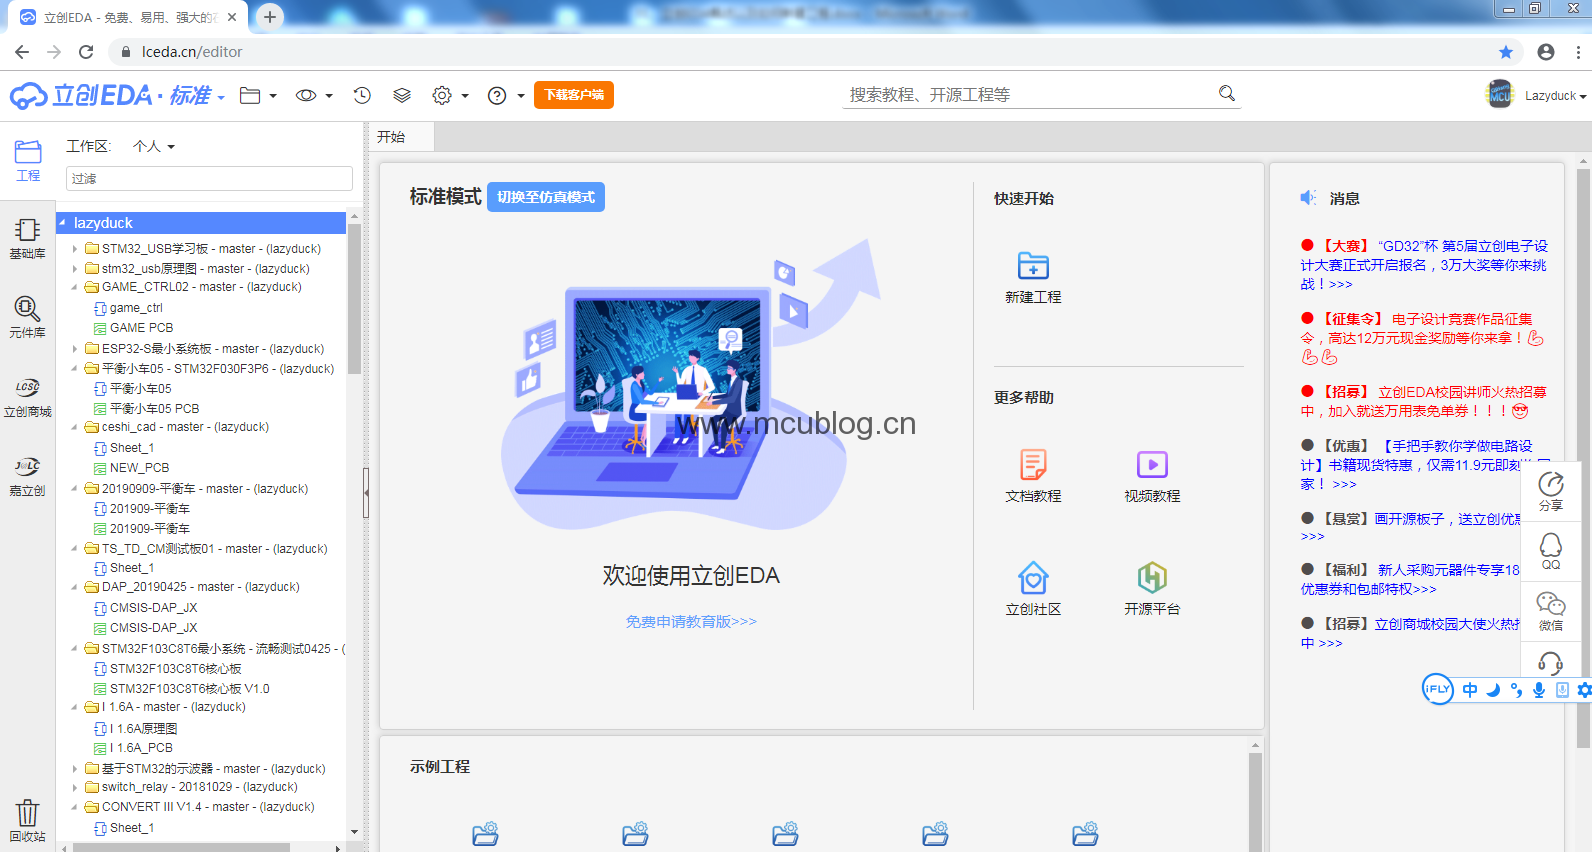This screenshot has width=1592, height=852.
Task: Click the QQ contact icon
Action: pos(1551,551)
